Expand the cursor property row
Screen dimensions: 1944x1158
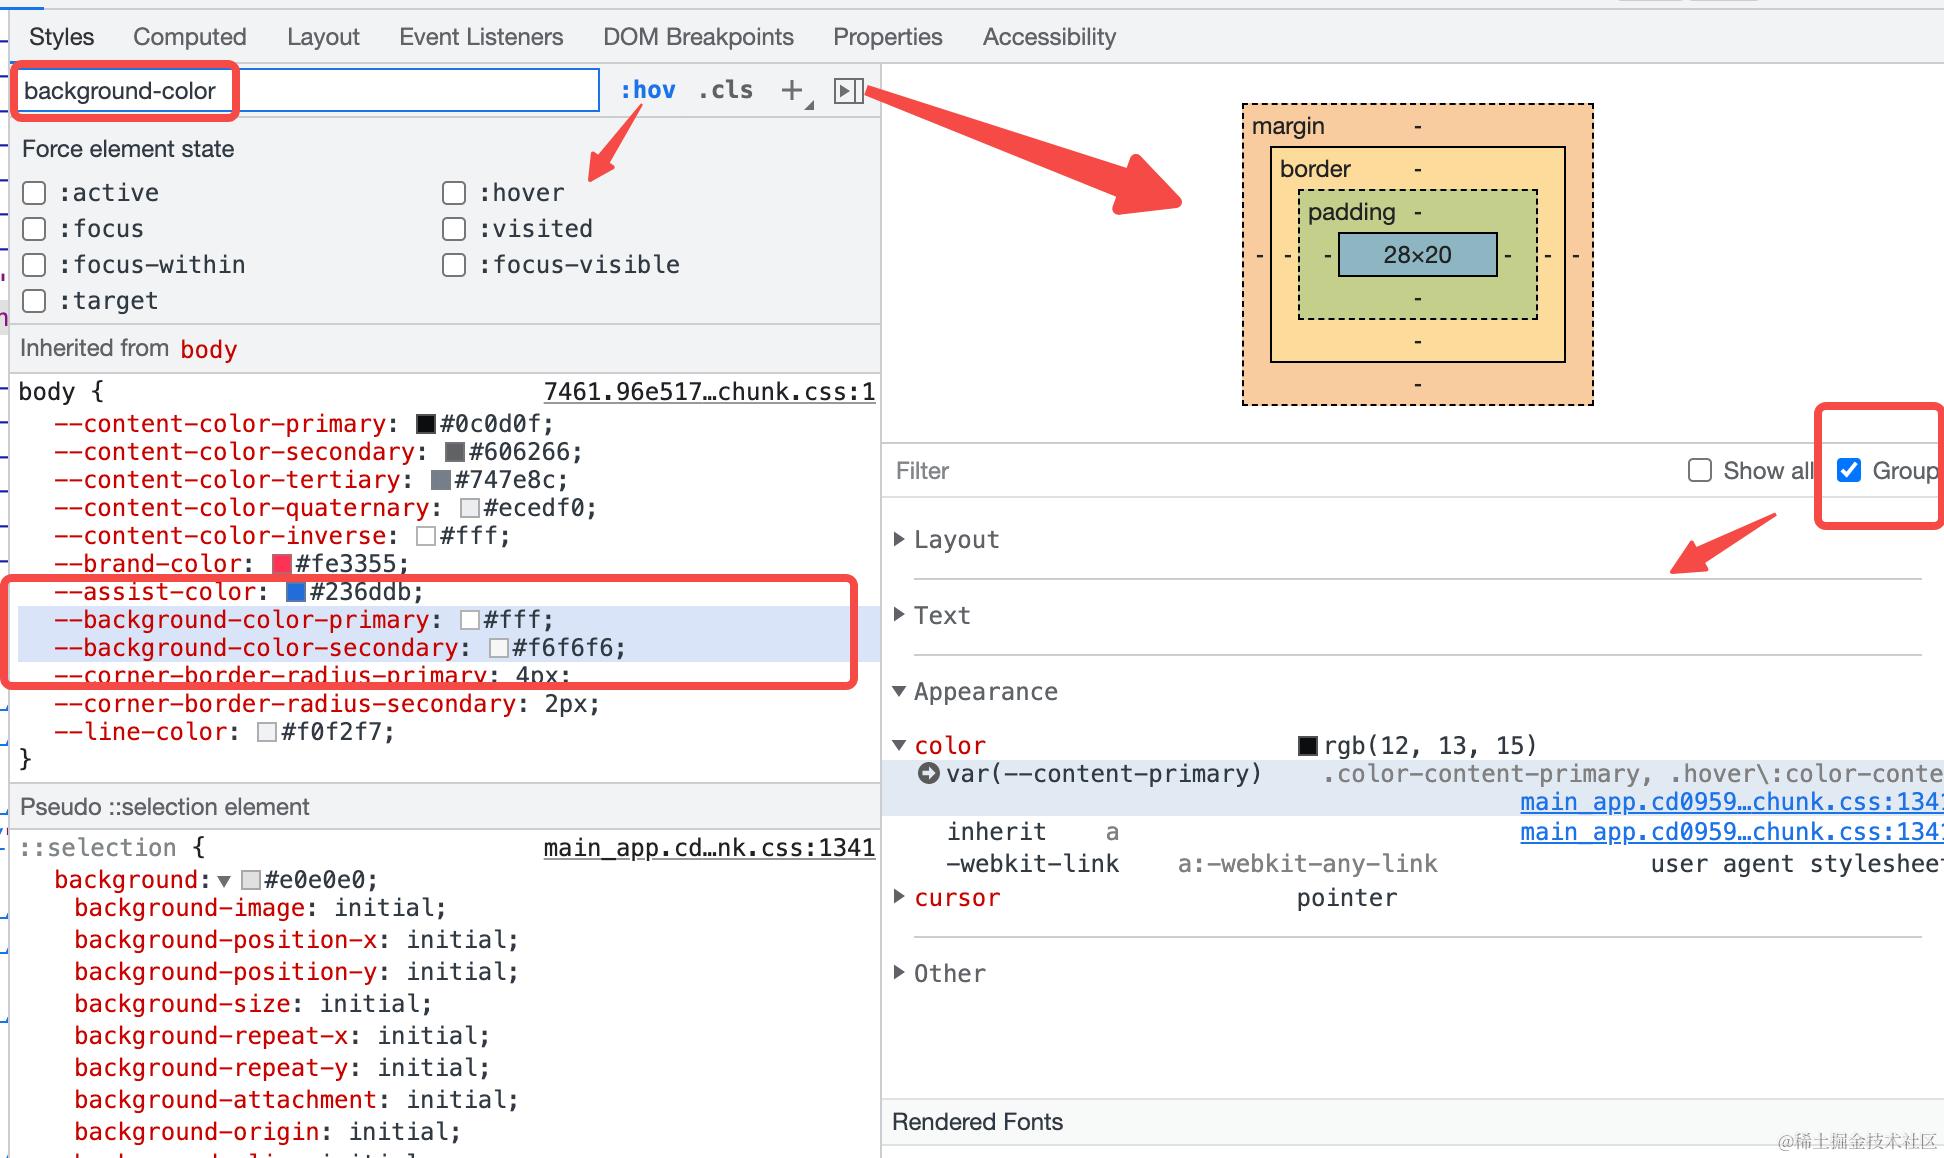pos(899,897)
